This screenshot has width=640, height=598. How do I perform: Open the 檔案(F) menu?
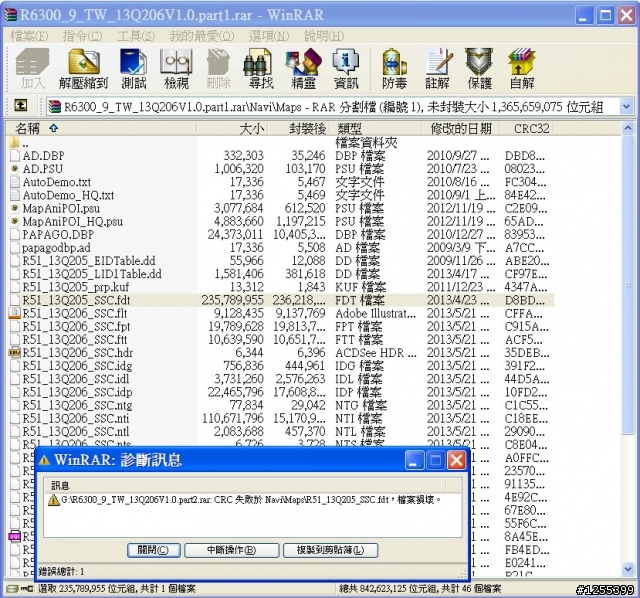[29, 36]
